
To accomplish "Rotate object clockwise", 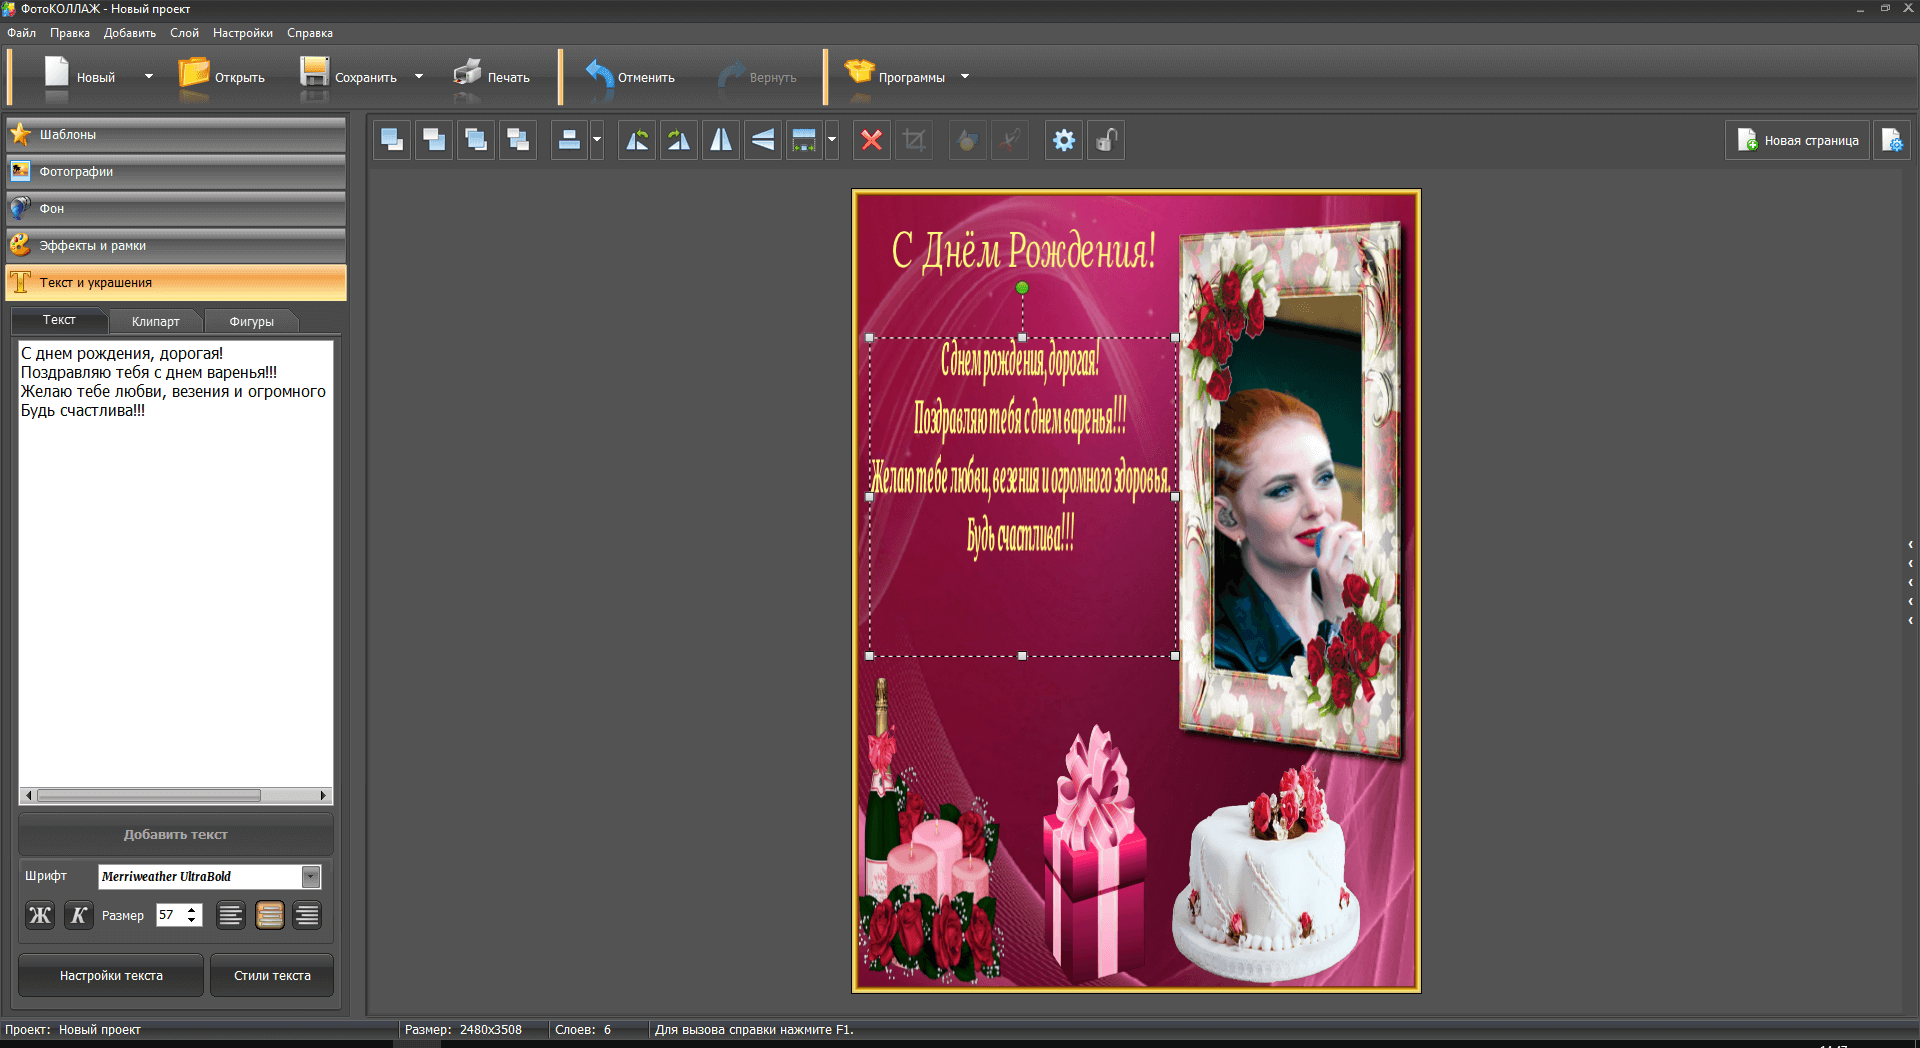I will [x=679, y=140].
